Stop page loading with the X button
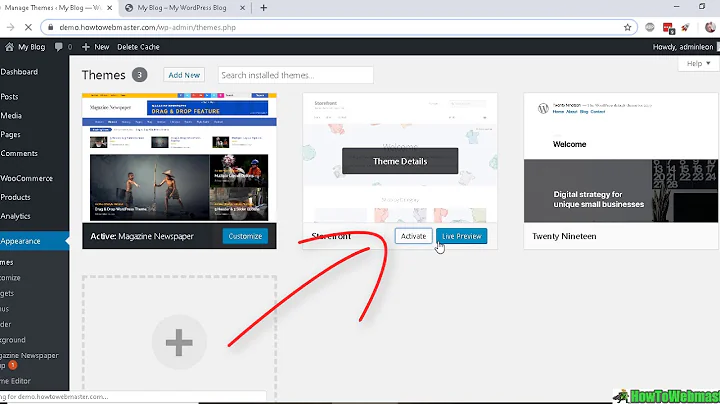 28,28
